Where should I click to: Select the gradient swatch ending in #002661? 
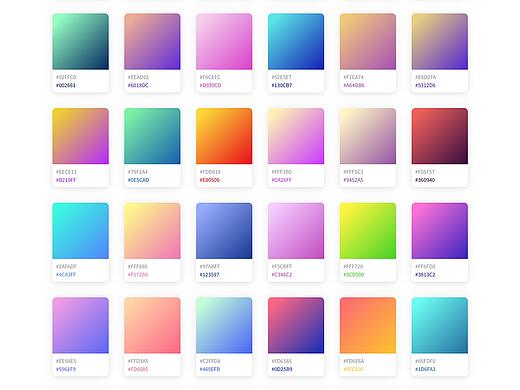click(80, 41)
